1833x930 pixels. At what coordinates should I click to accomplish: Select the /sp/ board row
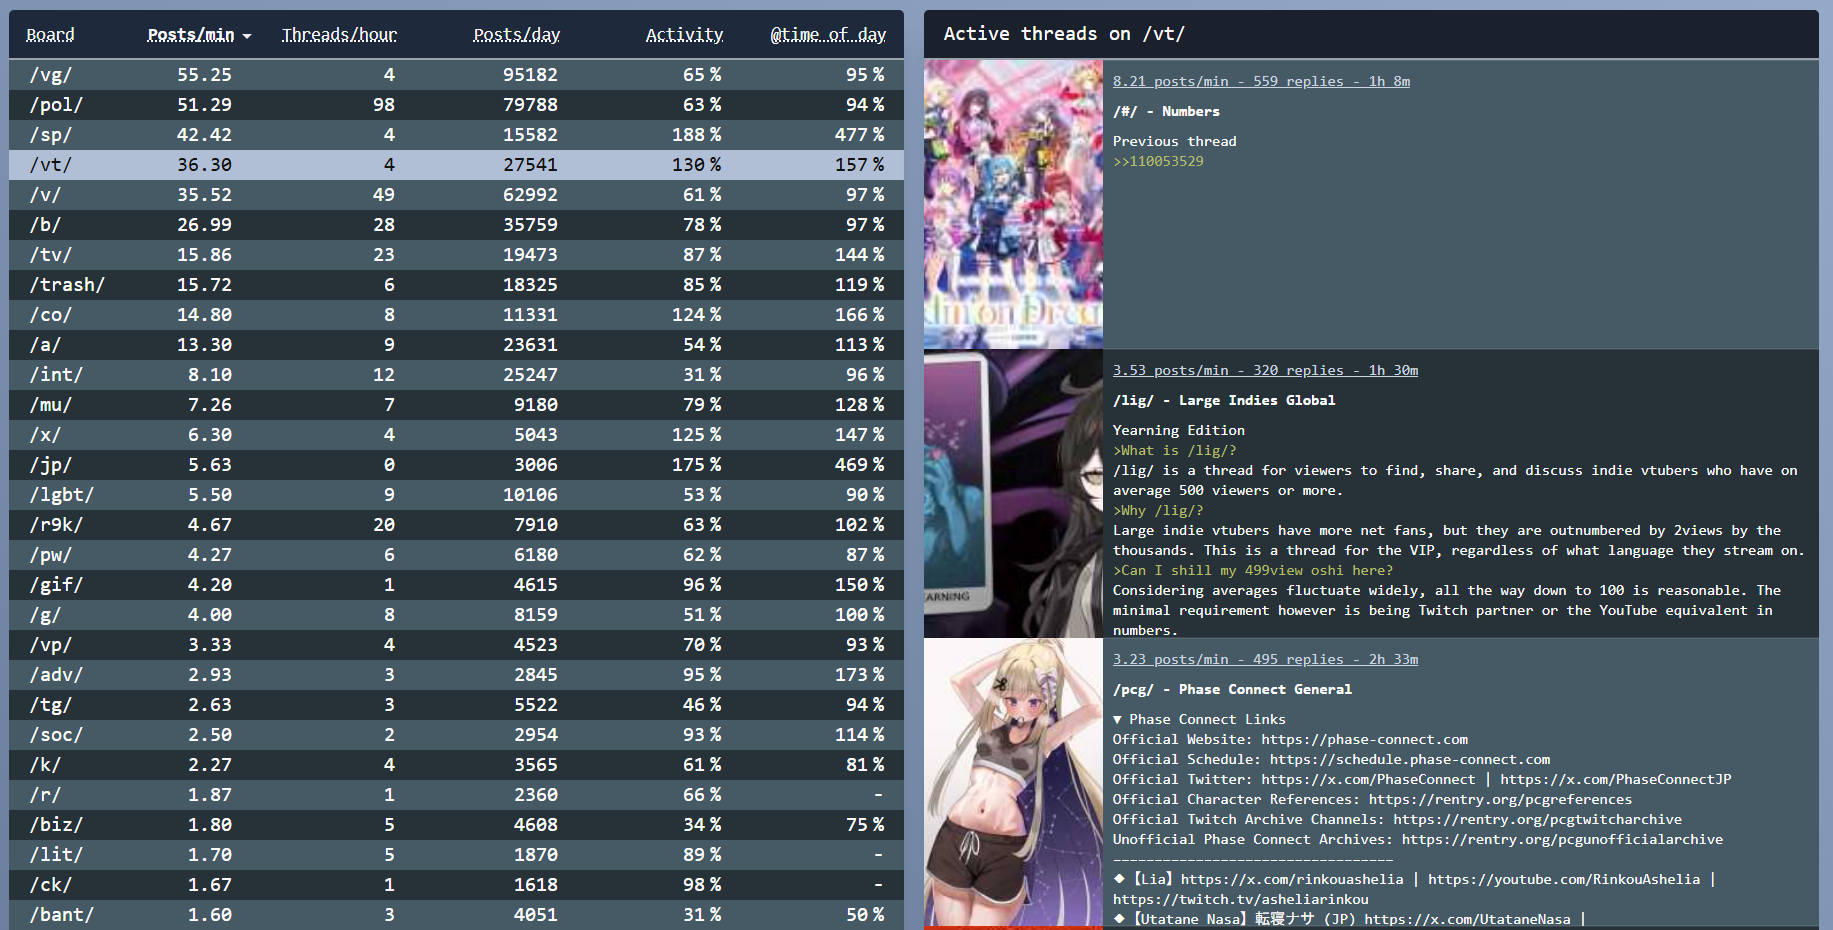click(456, 135)
